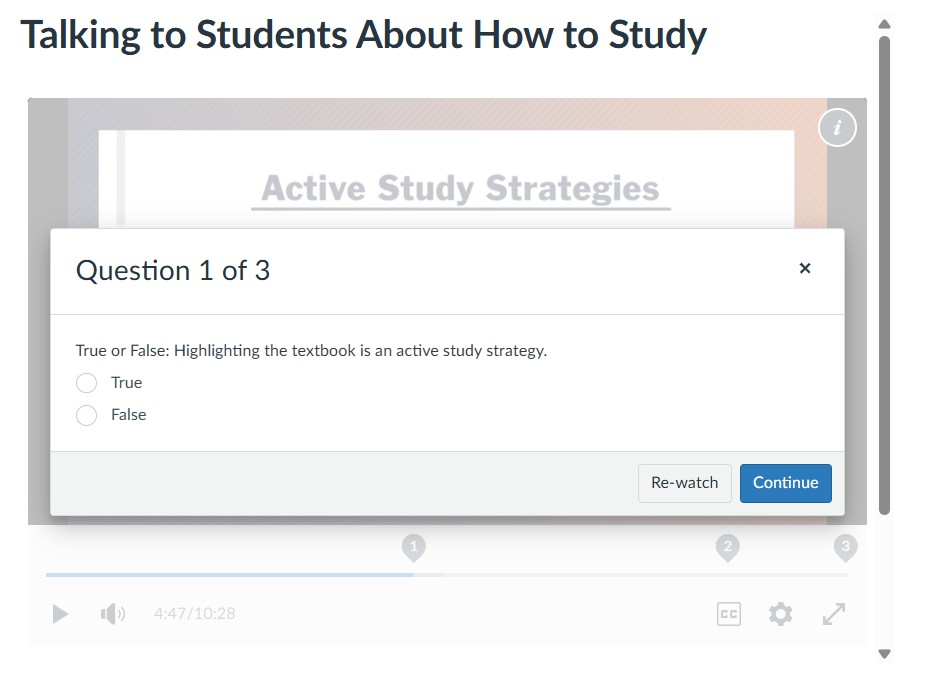Click the video progress bar
This screenshot has width=930, height=678.
click(x=447, y=575)
